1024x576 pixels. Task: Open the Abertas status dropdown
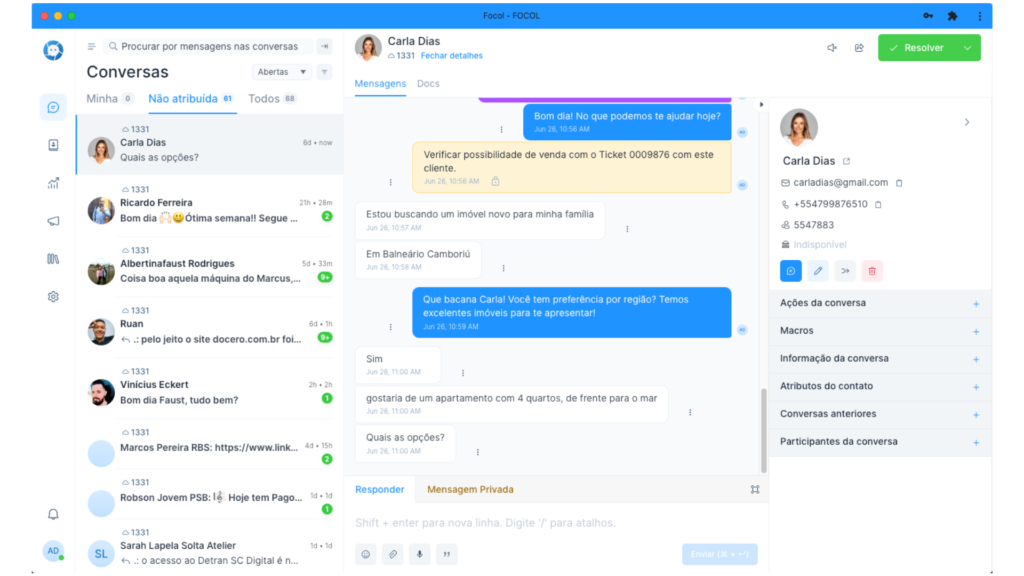pos(284,72)
